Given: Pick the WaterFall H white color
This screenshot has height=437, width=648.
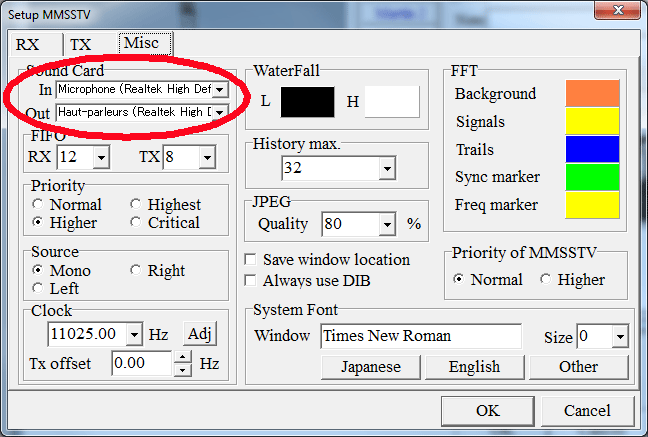Looking at the screenshot, I should pos(392,102).
